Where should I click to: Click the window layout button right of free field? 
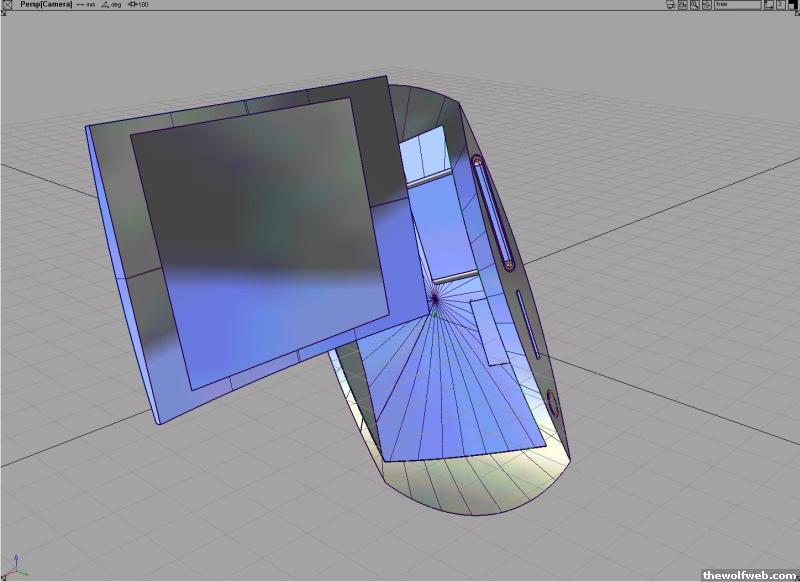(768, 5)
